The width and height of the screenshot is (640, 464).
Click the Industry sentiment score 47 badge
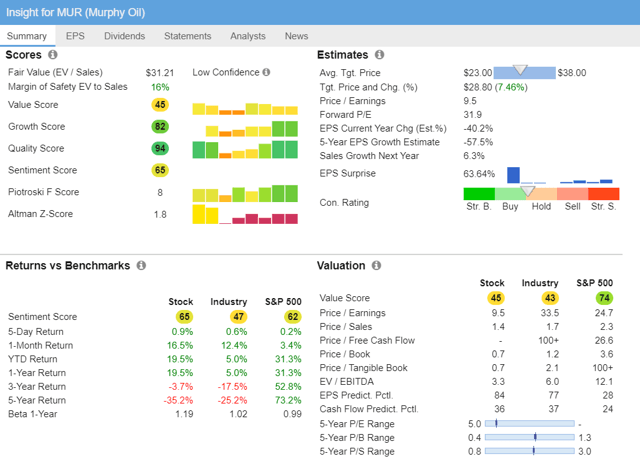[x=238, y=317]
